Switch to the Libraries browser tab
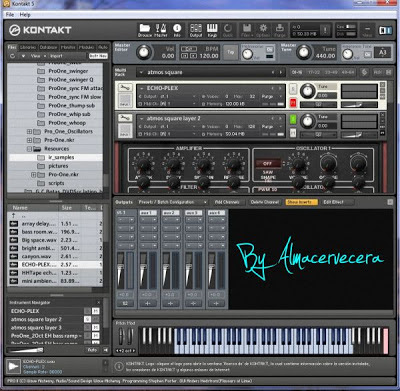The height and width of the screenshot is (391, 400). pos(28,47)
